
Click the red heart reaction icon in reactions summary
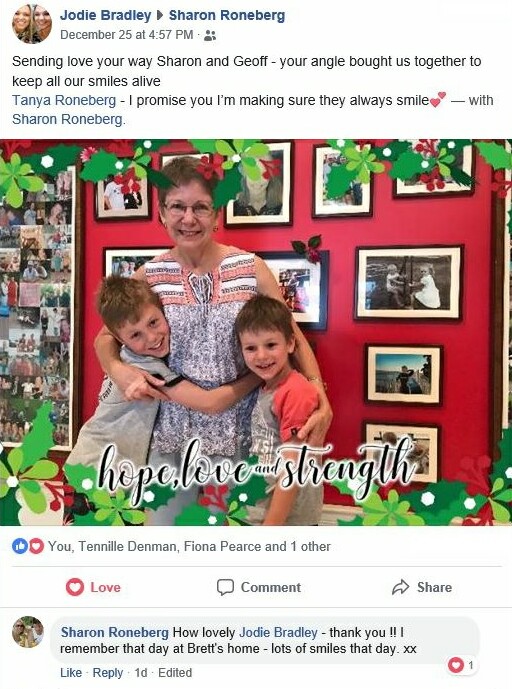[36, 546]
